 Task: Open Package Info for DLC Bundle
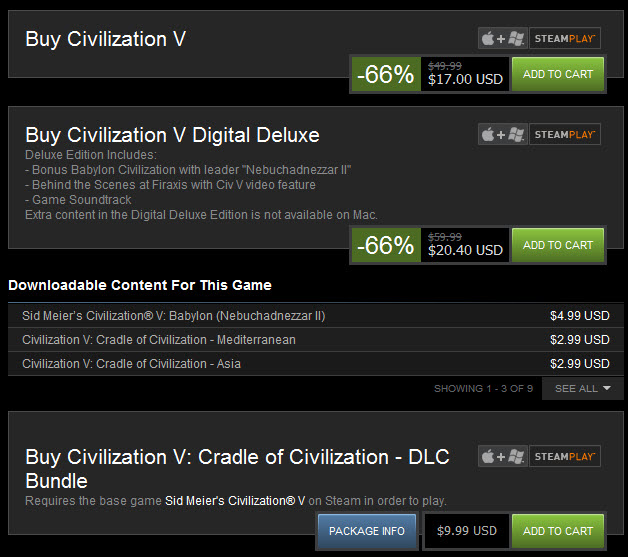(367, 531)
